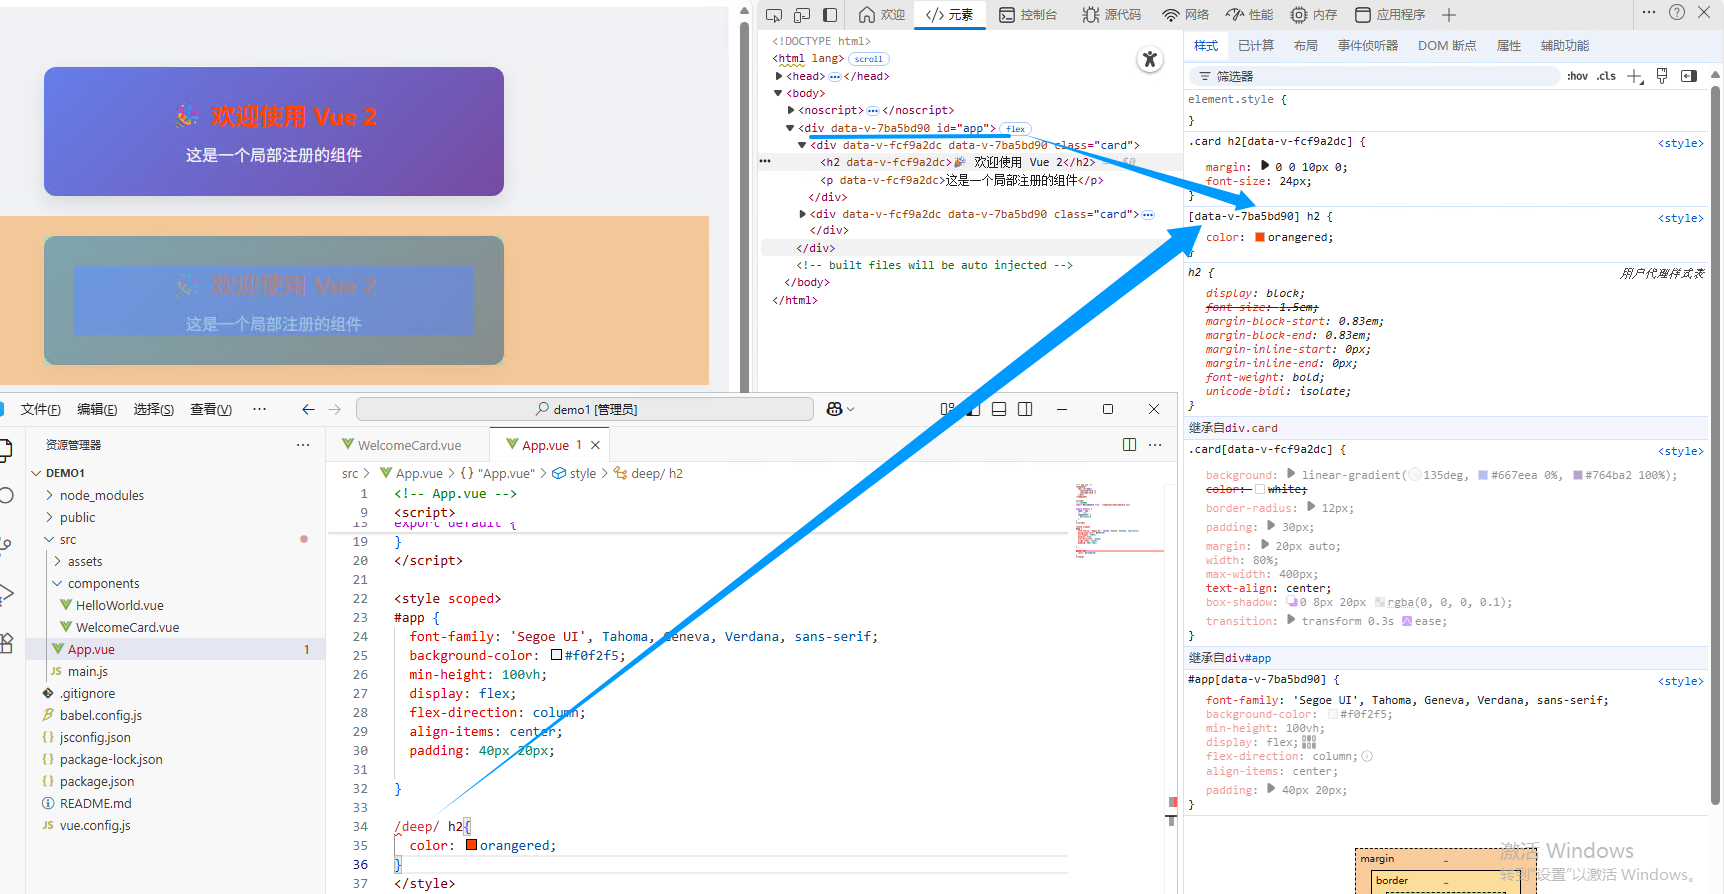The image size is (1724, 894).
Task: Toggle device emulation in DevTools
Action: (802, 15)
